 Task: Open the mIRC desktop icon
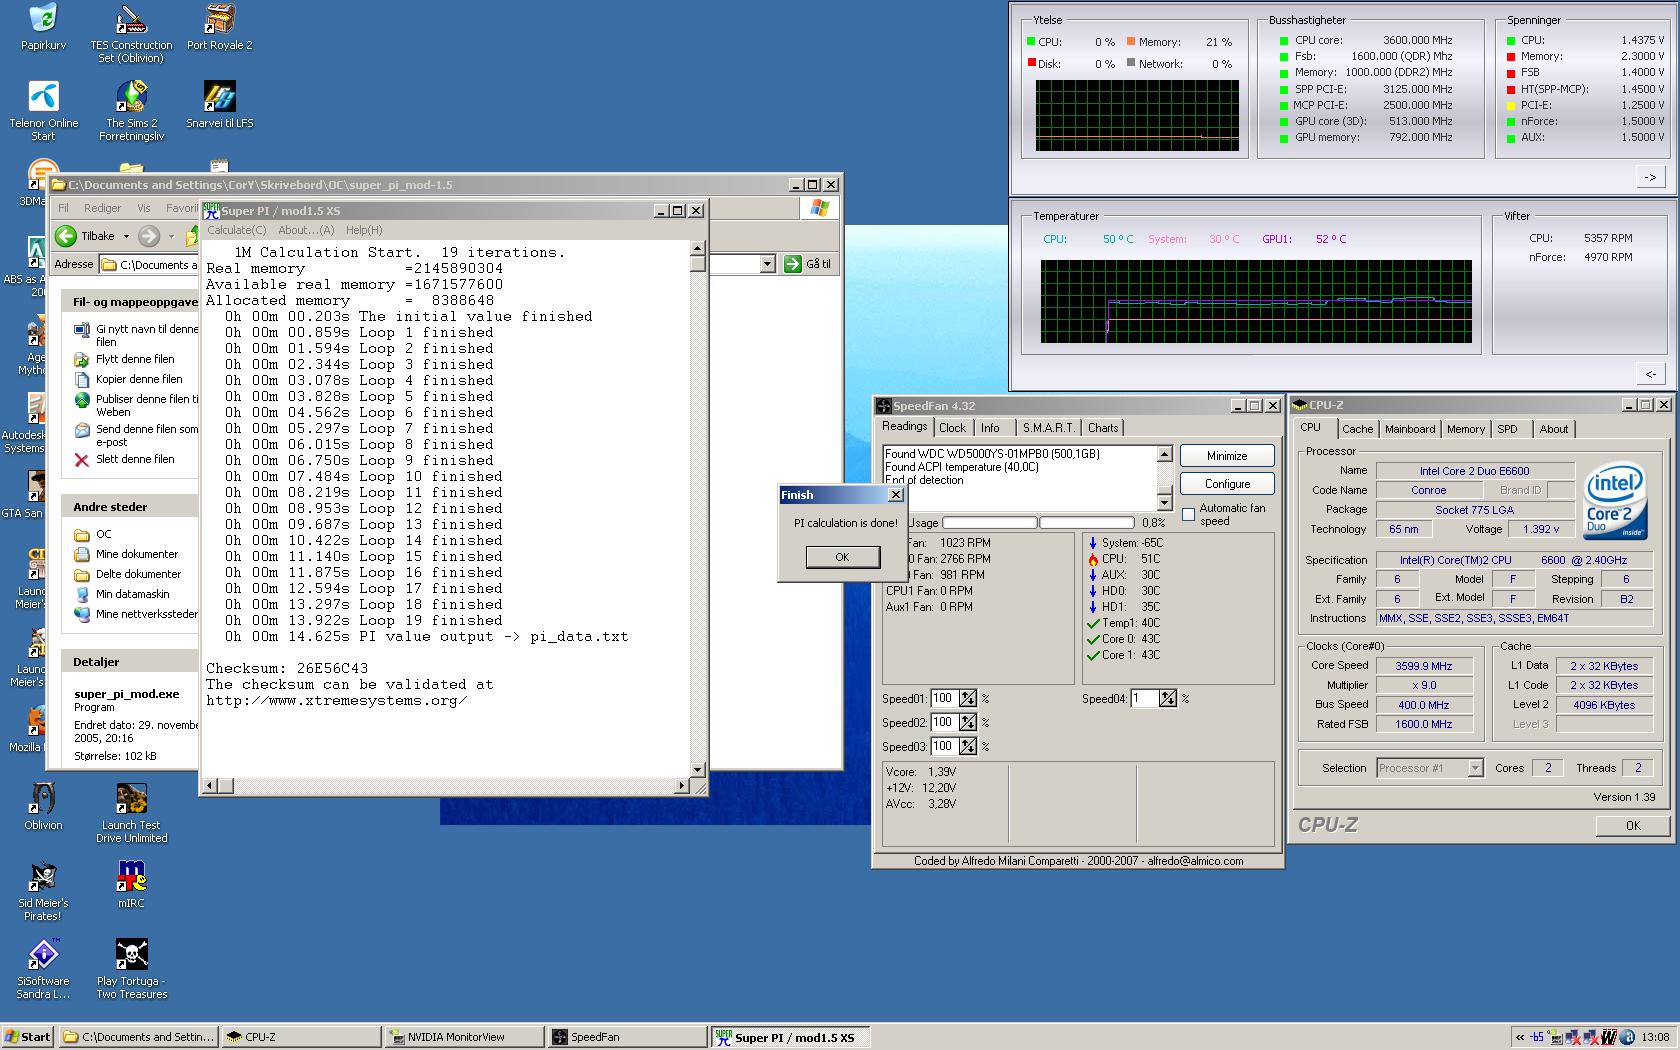pos(131,885)
